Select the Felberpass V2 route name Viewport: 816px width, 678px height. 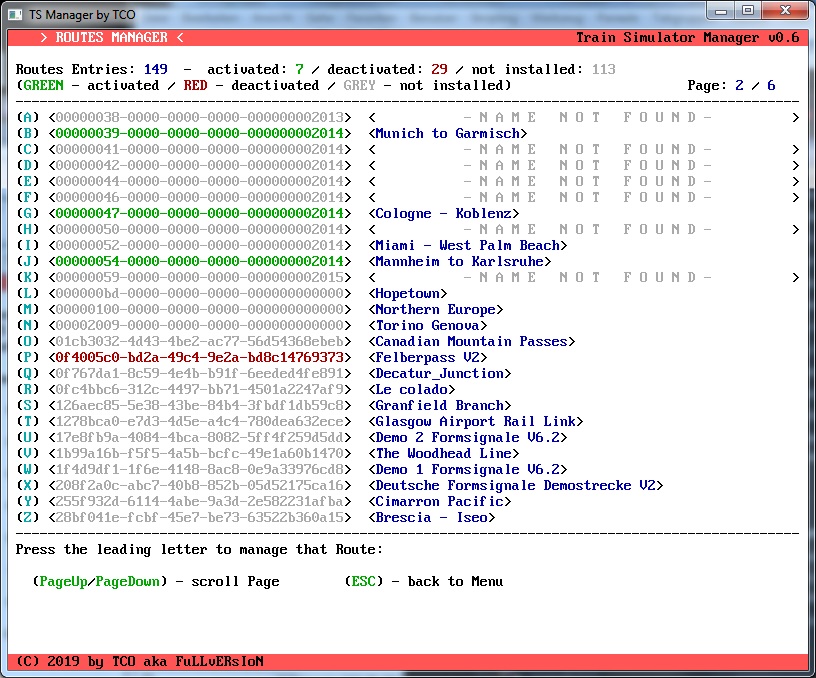click(x=428, y=357)
